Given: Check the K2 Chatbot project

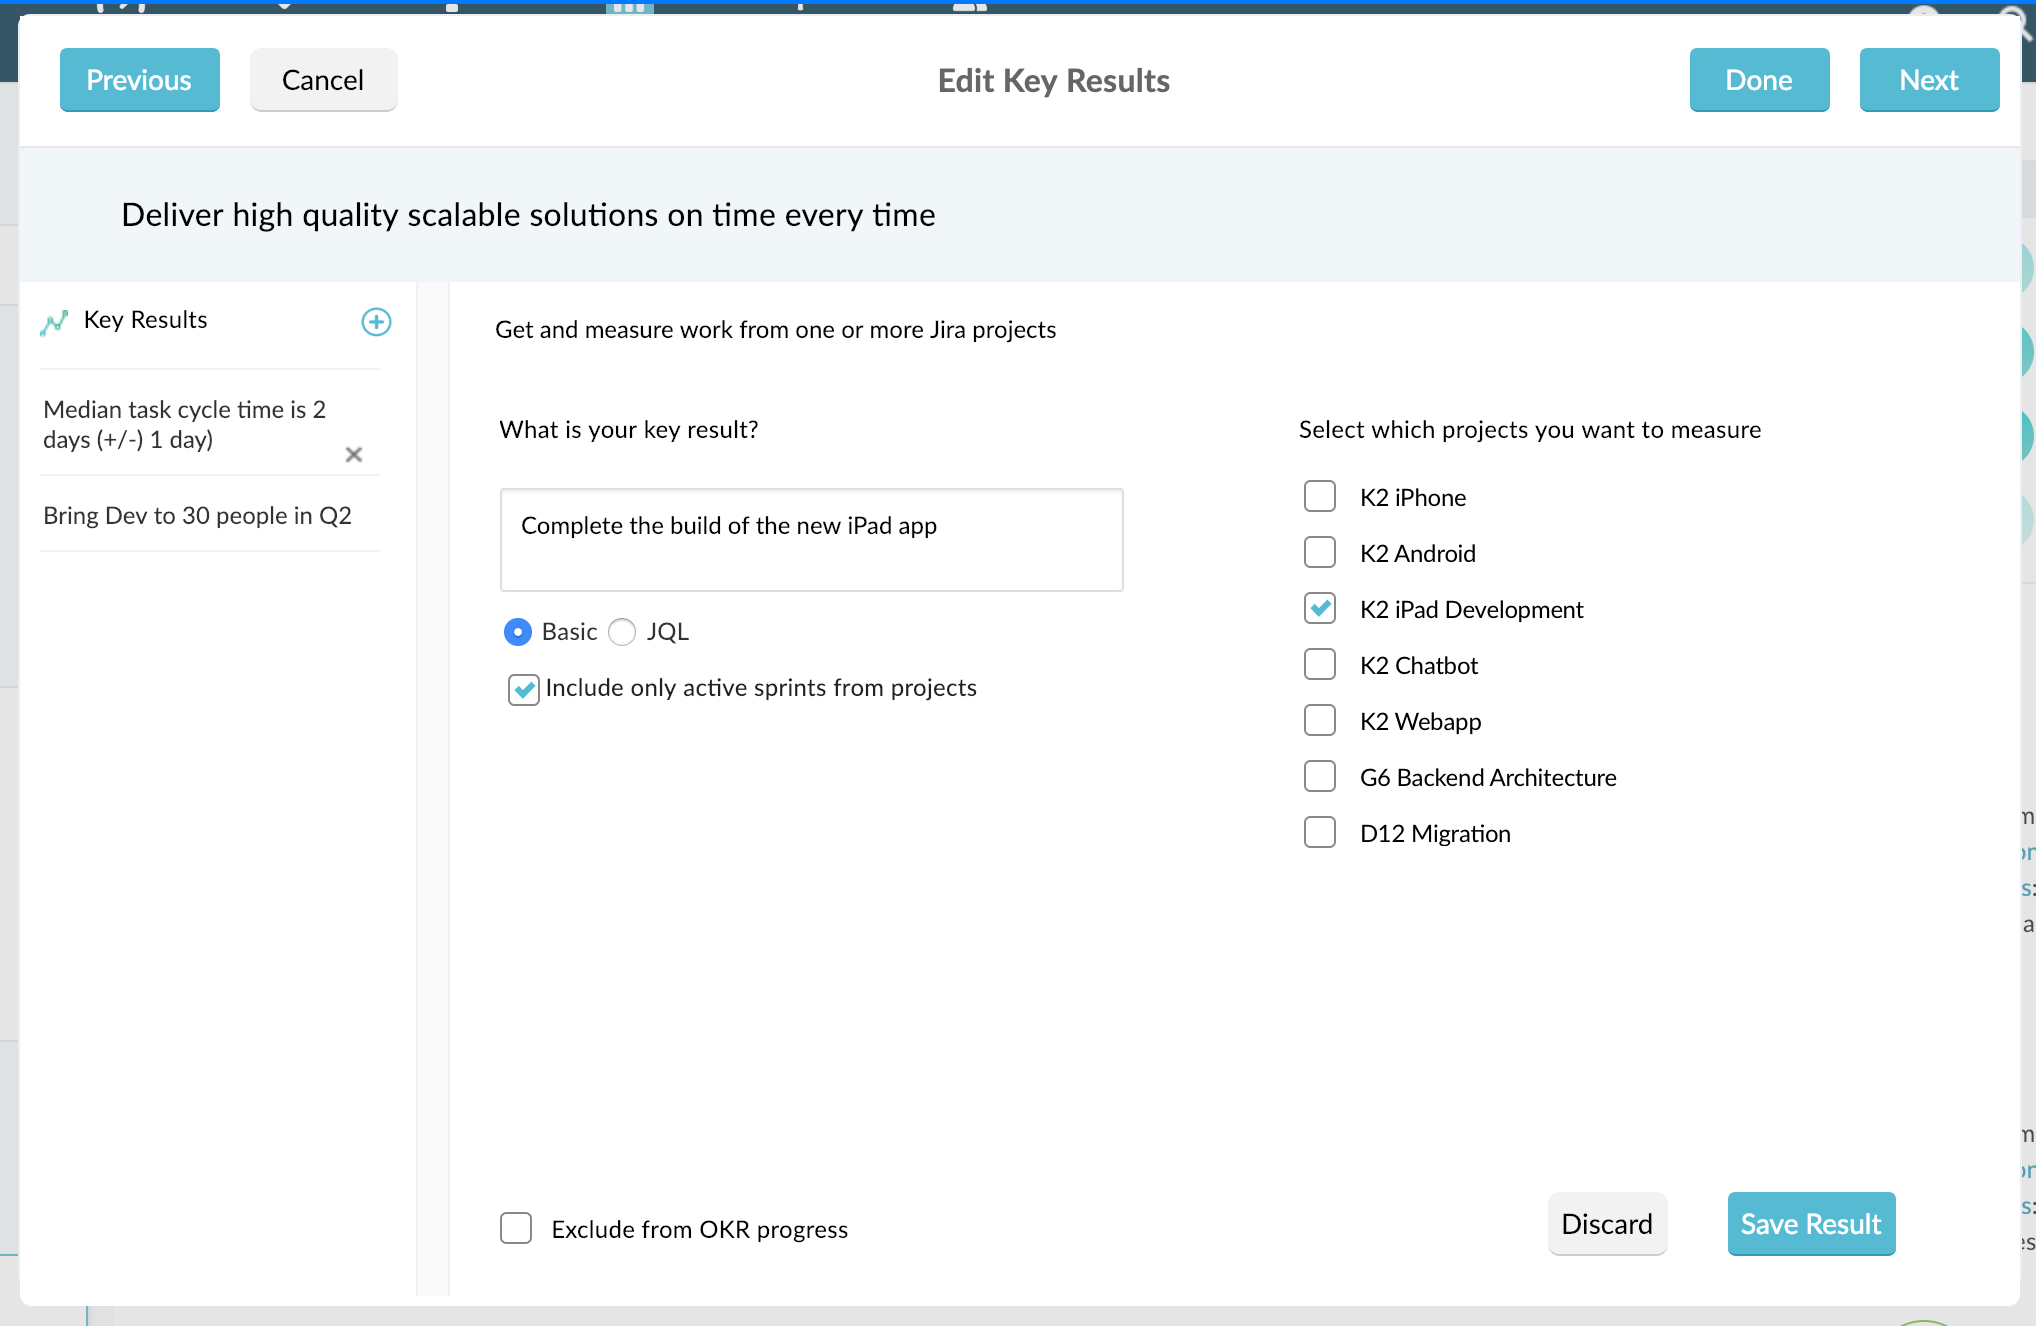Looking at the screenshot, I should pos(1320,665).
